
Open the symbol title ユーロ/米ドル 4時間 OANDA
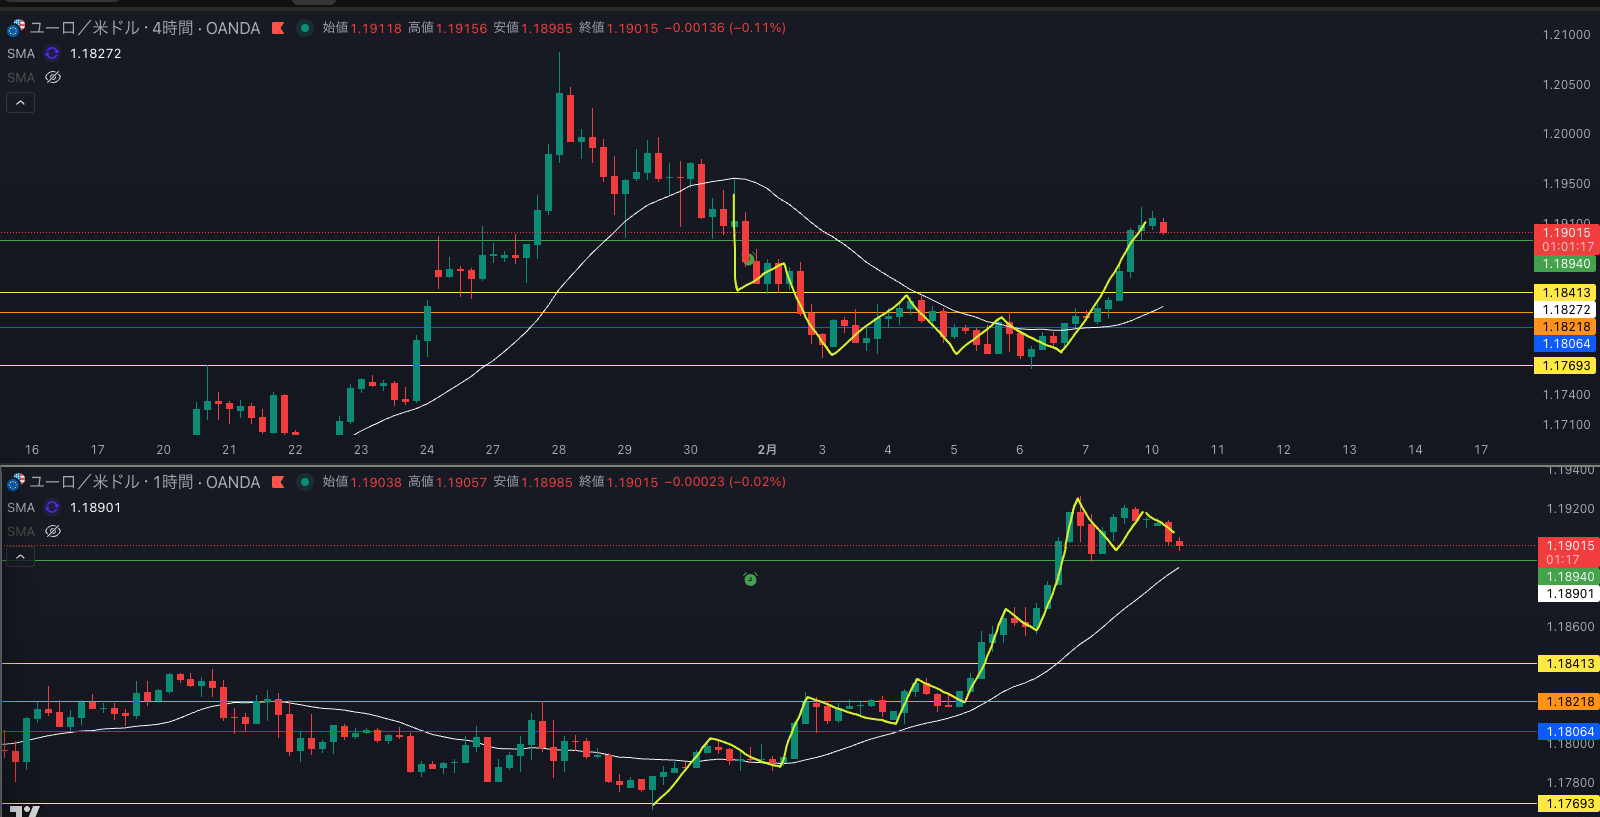(145, 28)
